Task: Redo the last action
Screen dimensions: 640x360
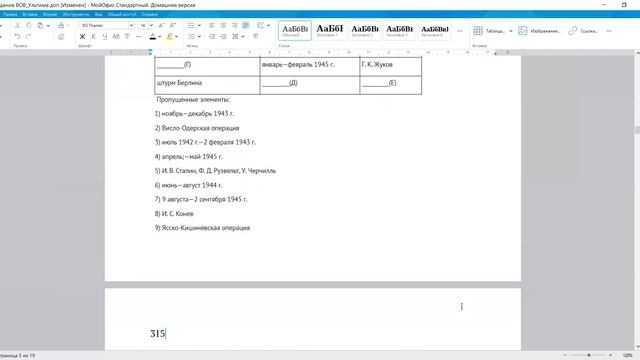Action: 29,37
